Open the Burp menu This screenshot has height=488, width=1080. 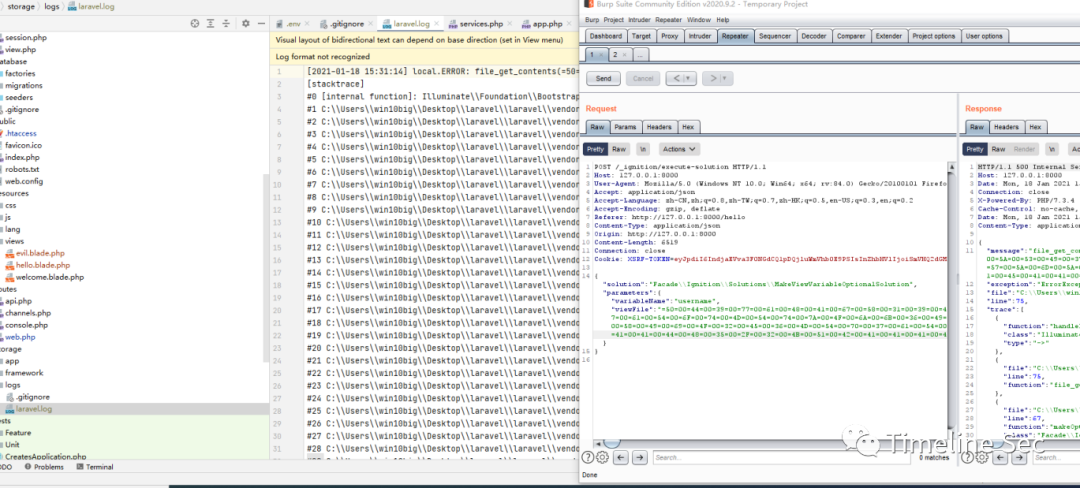[592, 20]
